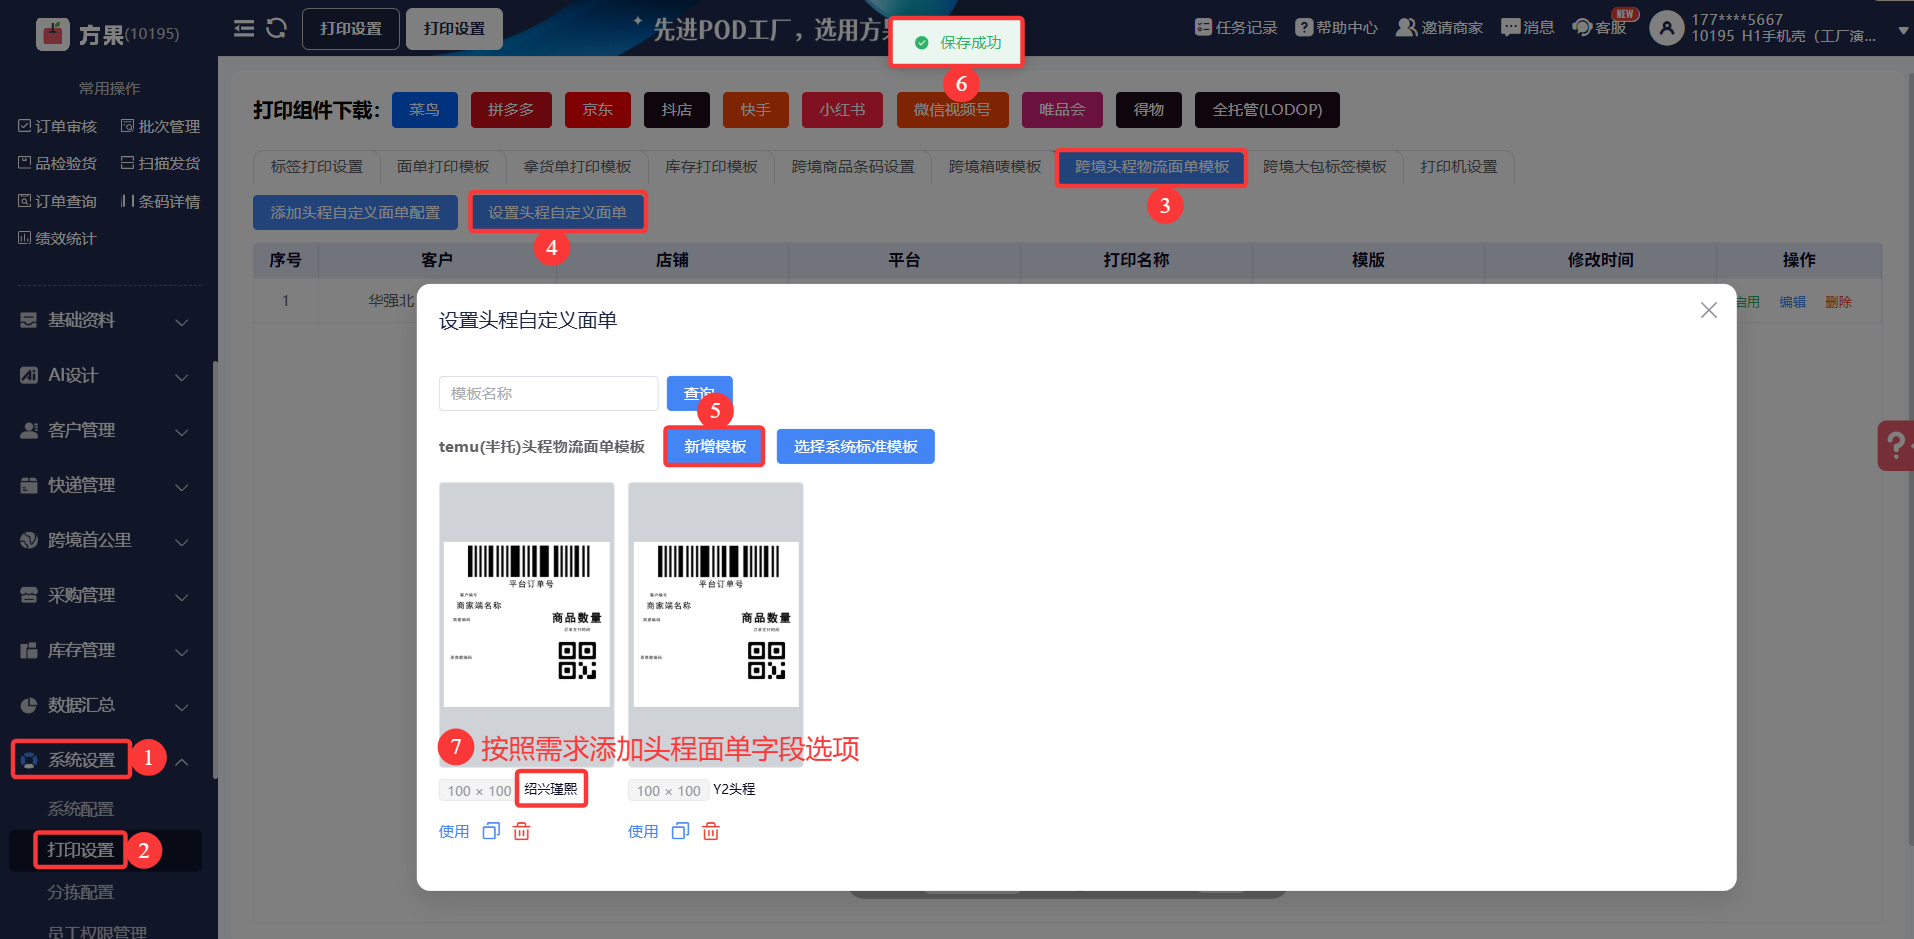
Task: Switch to 面单打印模板 tab
Action: point(443,167)
